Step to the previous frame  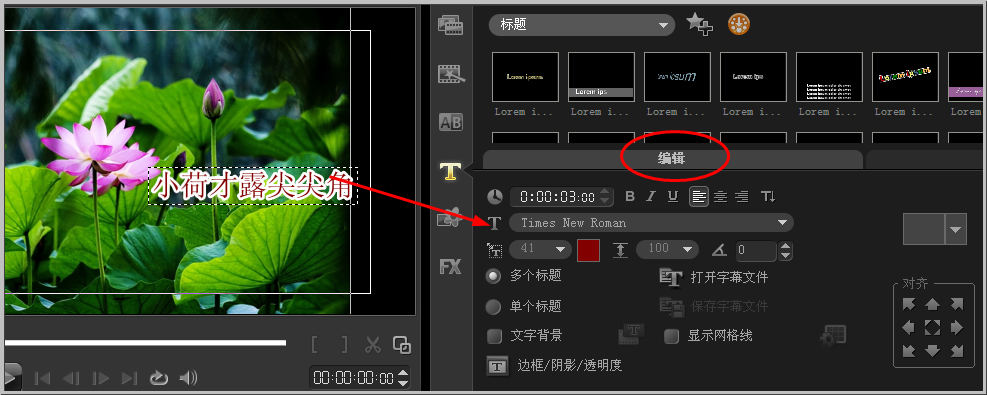coord(71,378)
